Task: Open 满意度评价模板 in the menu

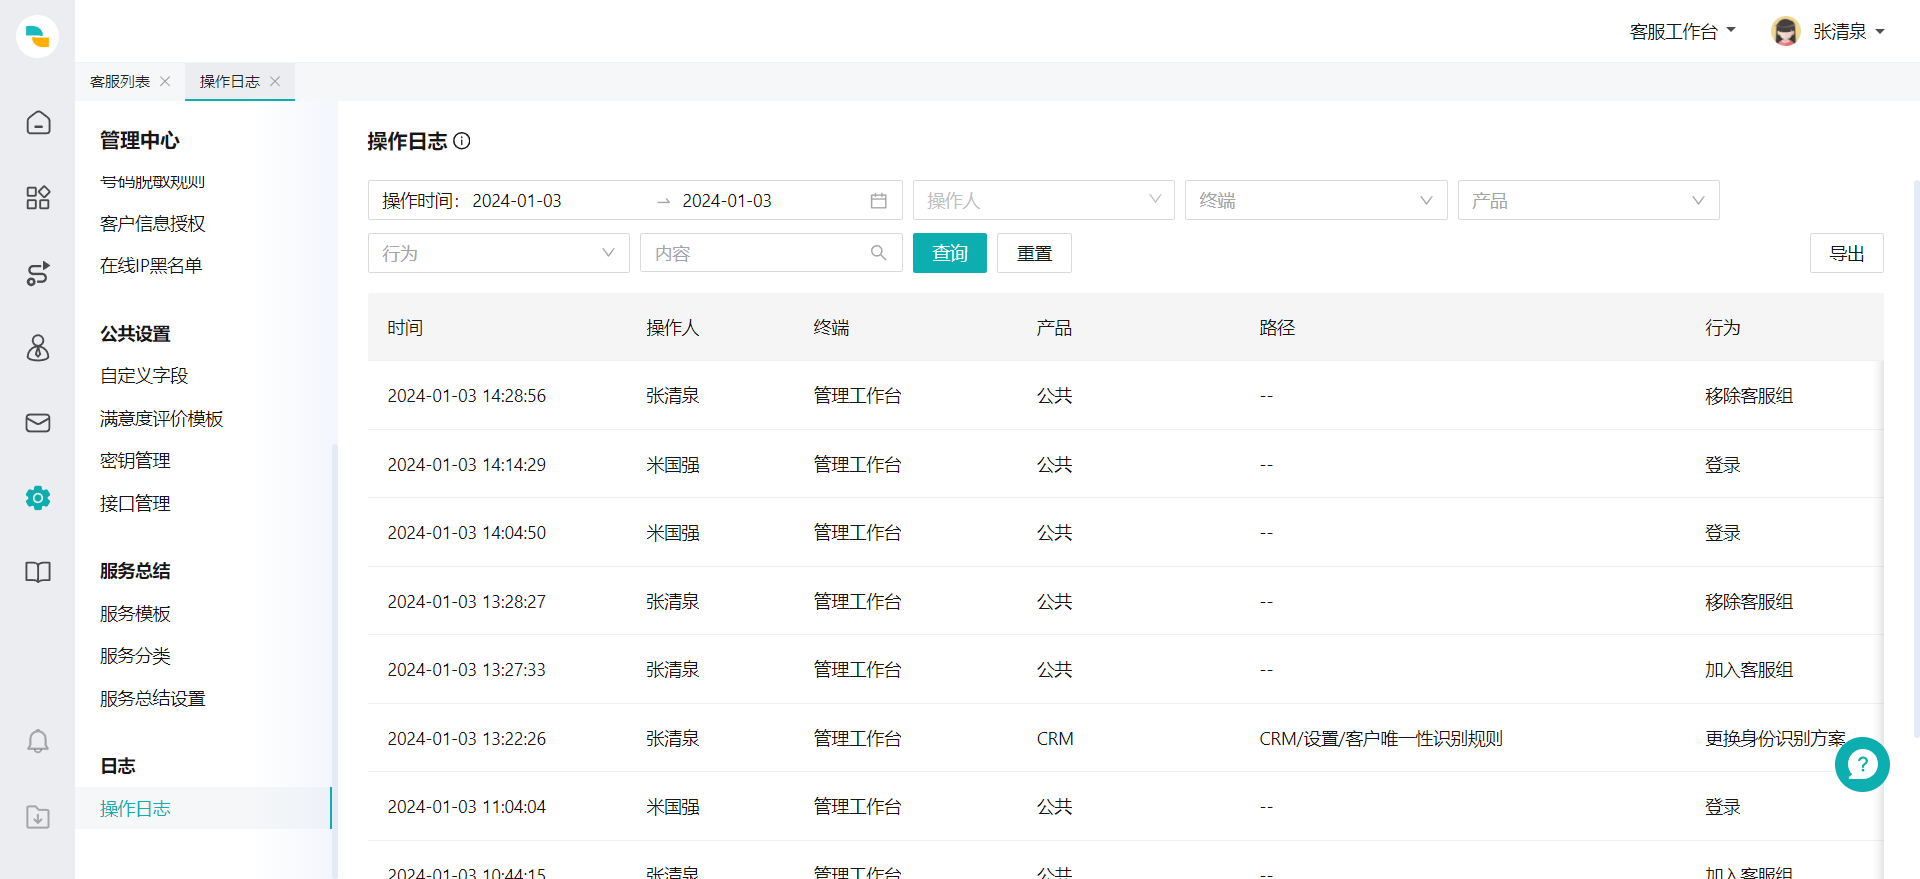Action: (162, 419)
